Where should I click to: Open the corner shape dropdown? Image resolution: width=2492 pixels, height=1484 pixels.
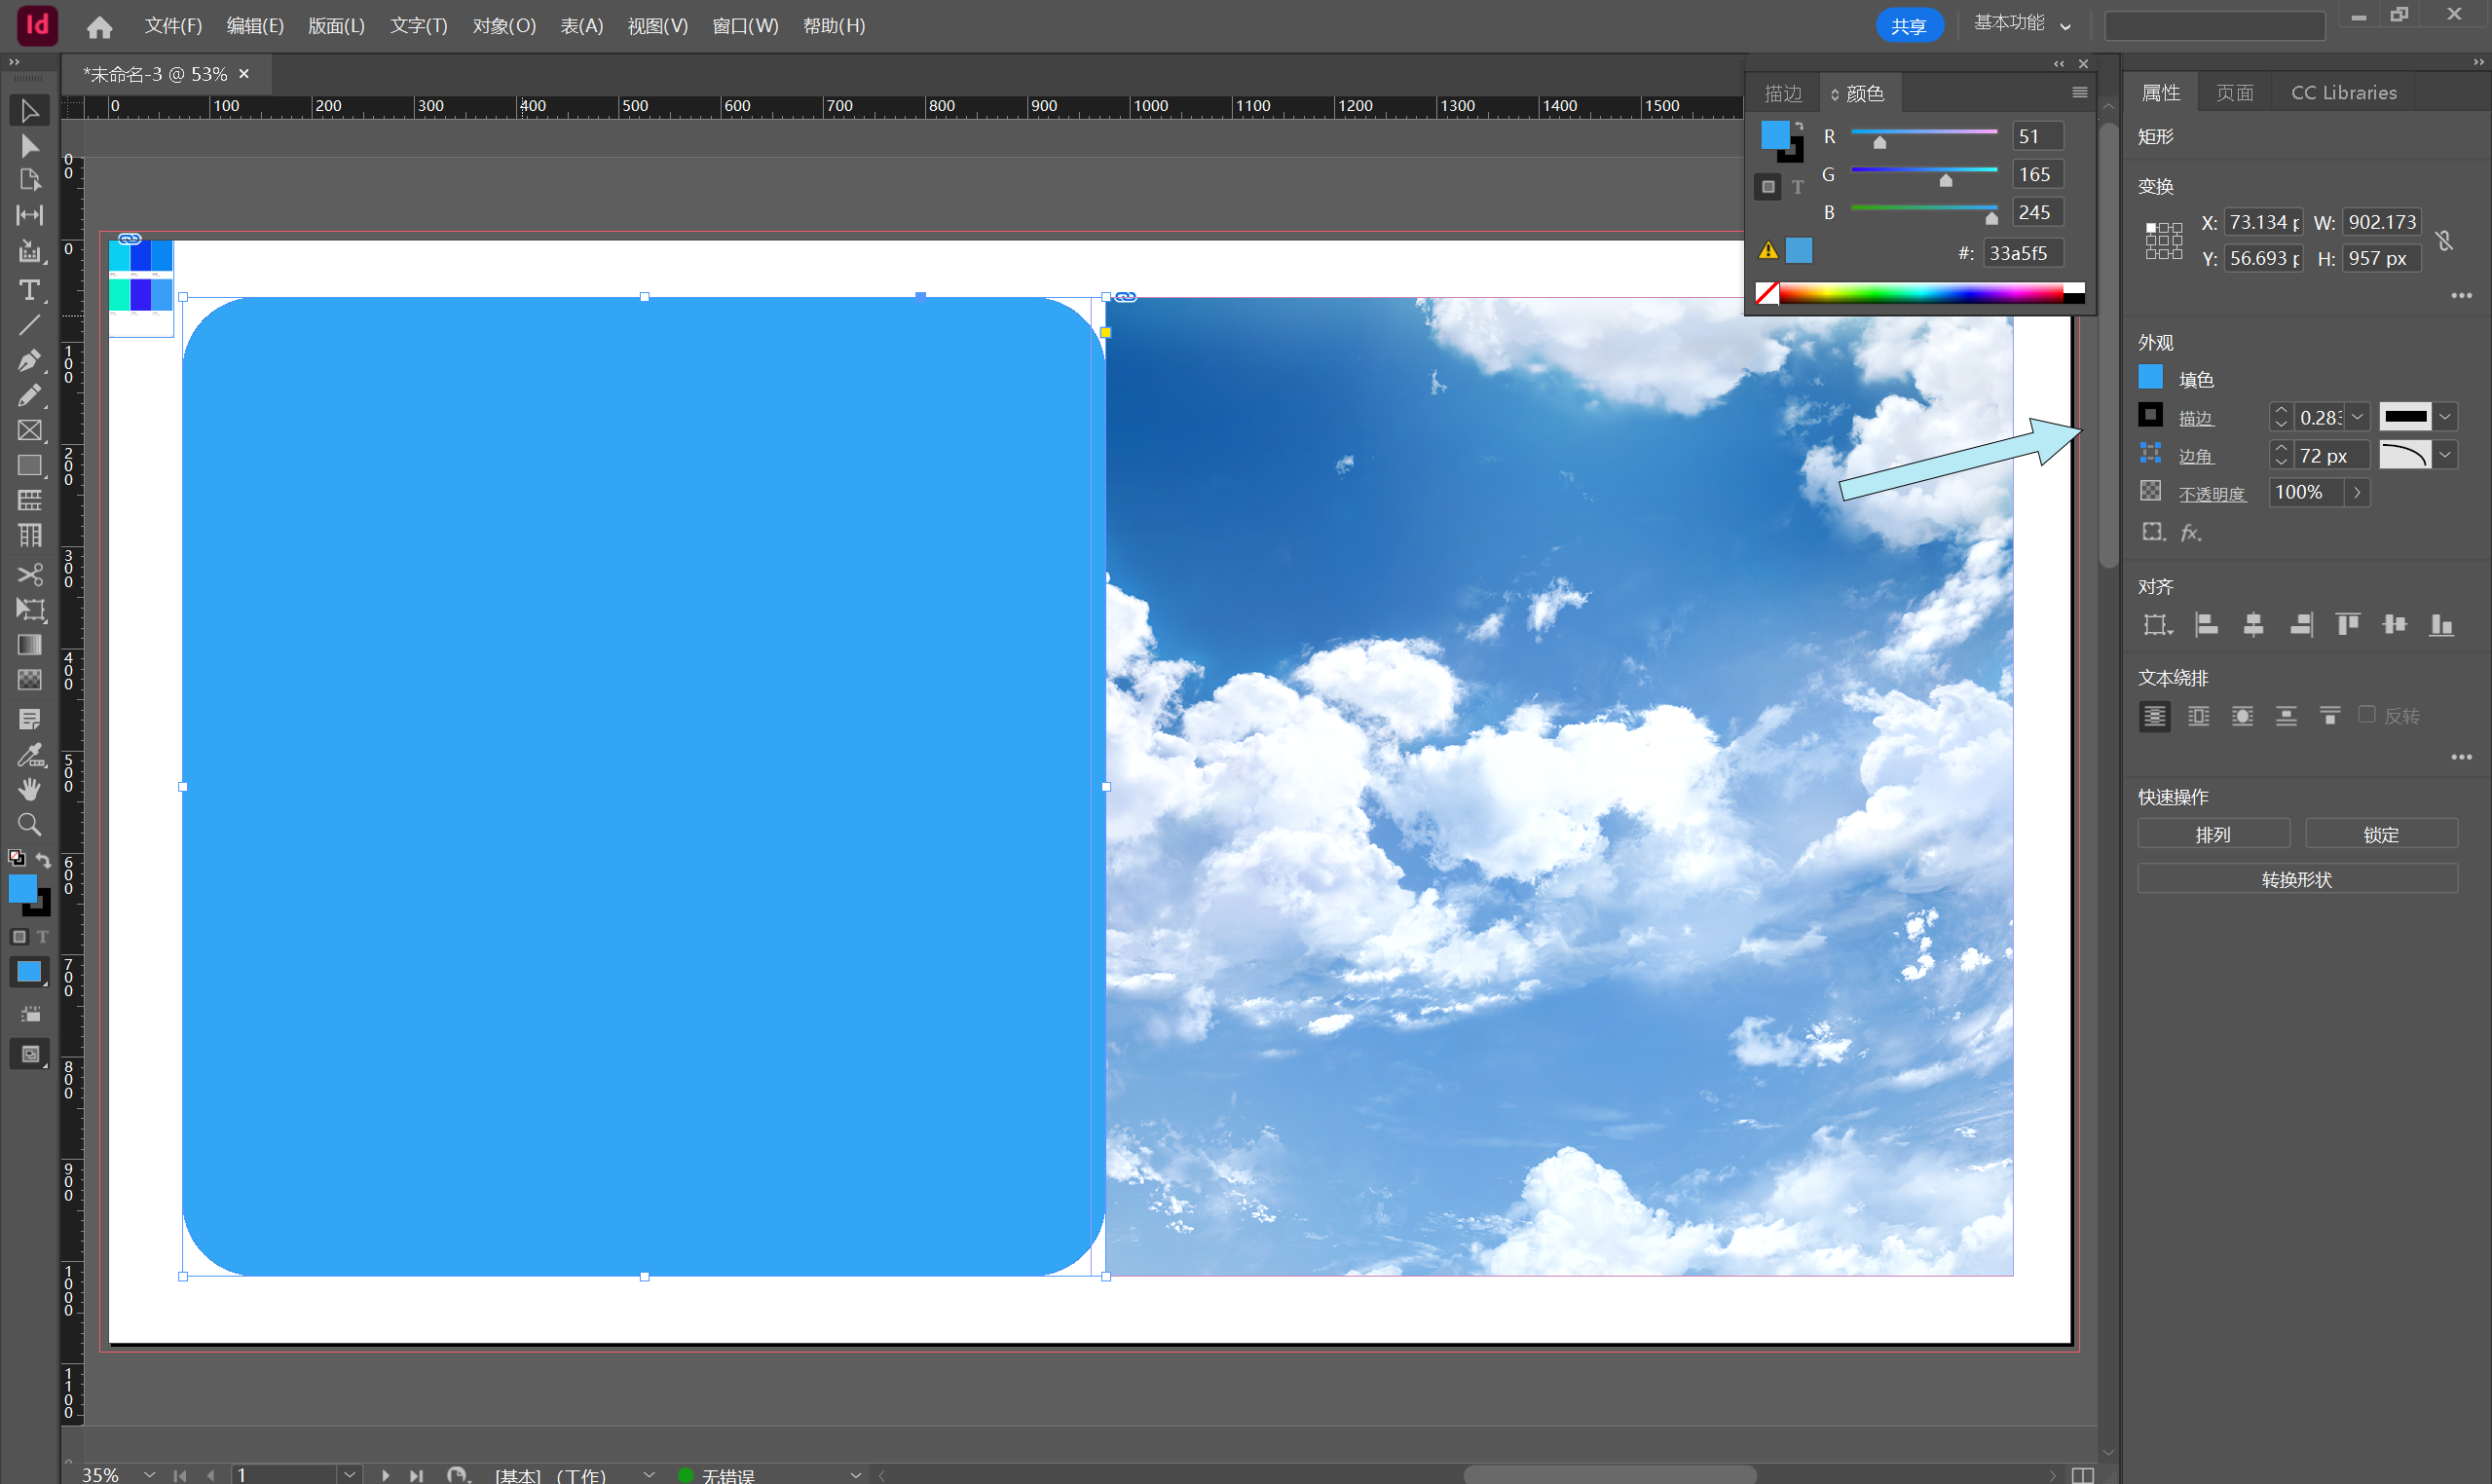2444,455
